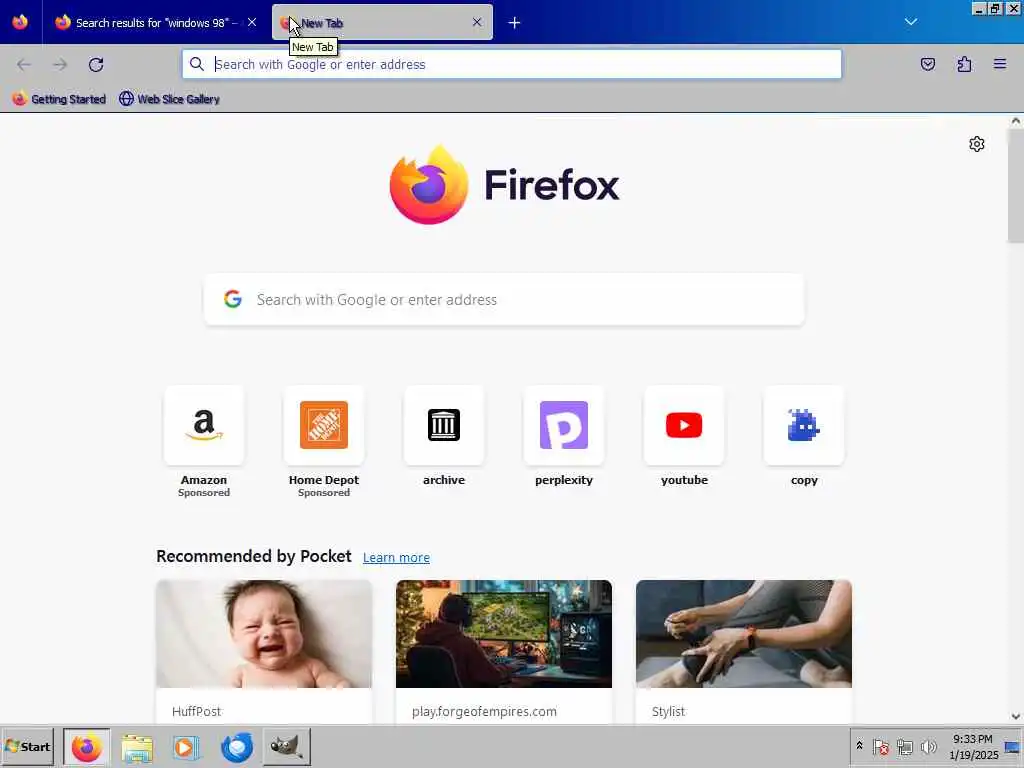This screenshot has height=768, width=1024.
Task: Click the Stylist source label
Action: click(x=668, y=711)
